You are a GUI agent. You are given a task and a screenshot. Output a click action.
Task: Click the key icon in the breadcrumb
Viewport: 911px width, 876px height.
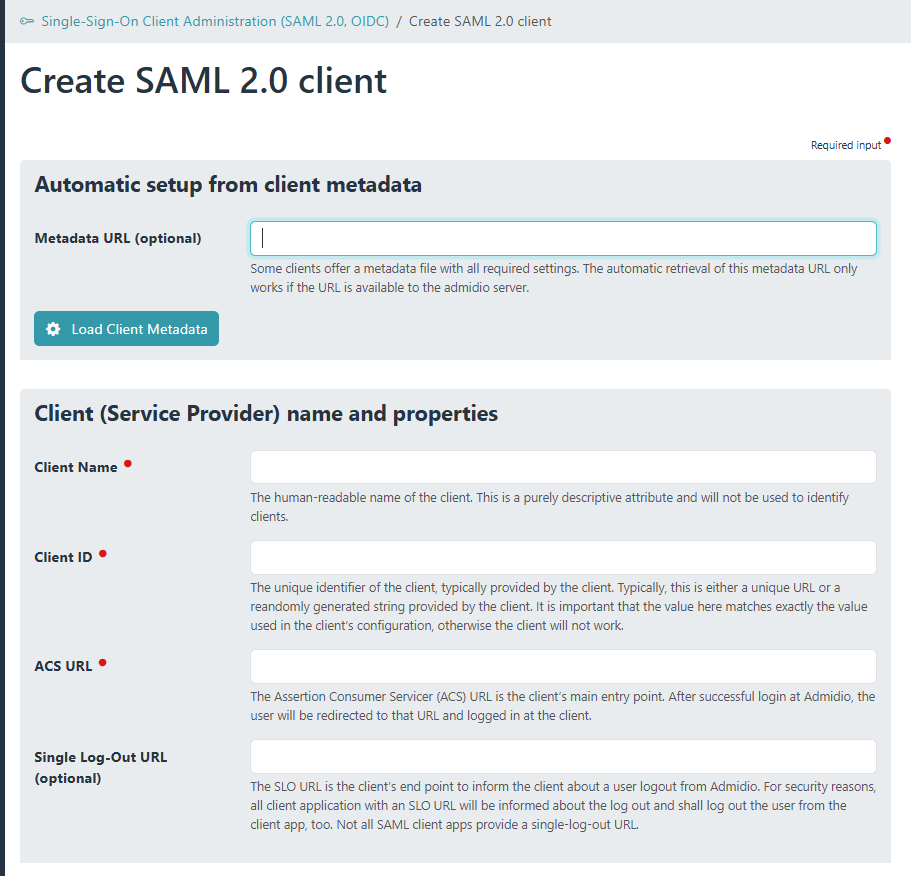coord(27,21)
